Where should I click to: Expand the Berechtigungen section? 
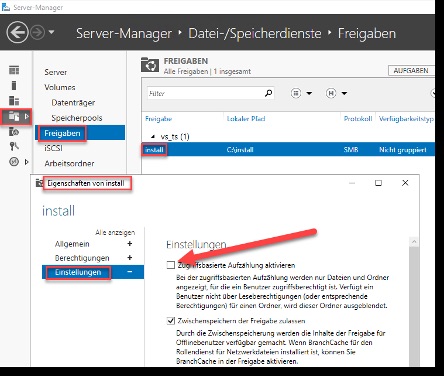coord(130,258)
